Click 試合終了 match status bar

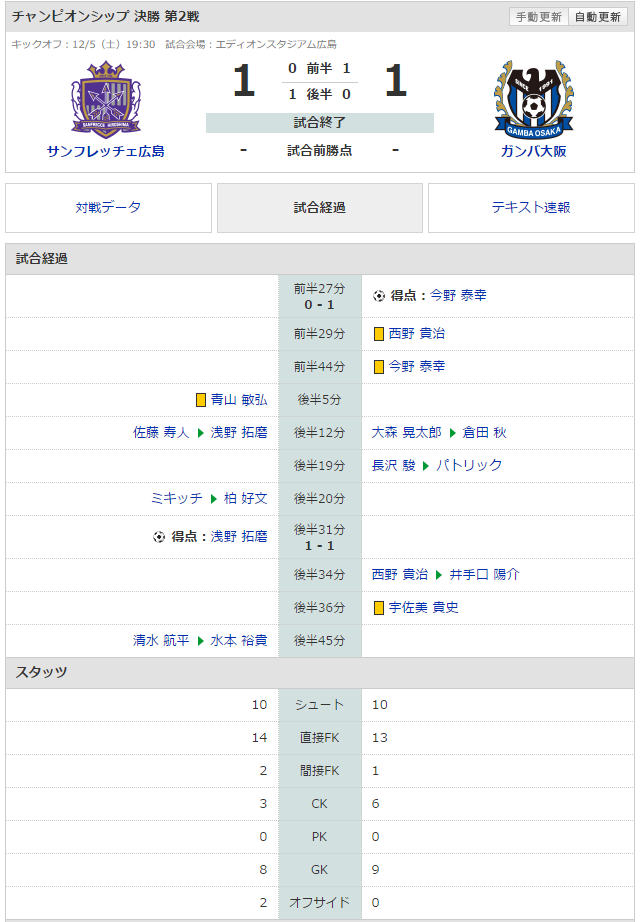pos(320,123)
